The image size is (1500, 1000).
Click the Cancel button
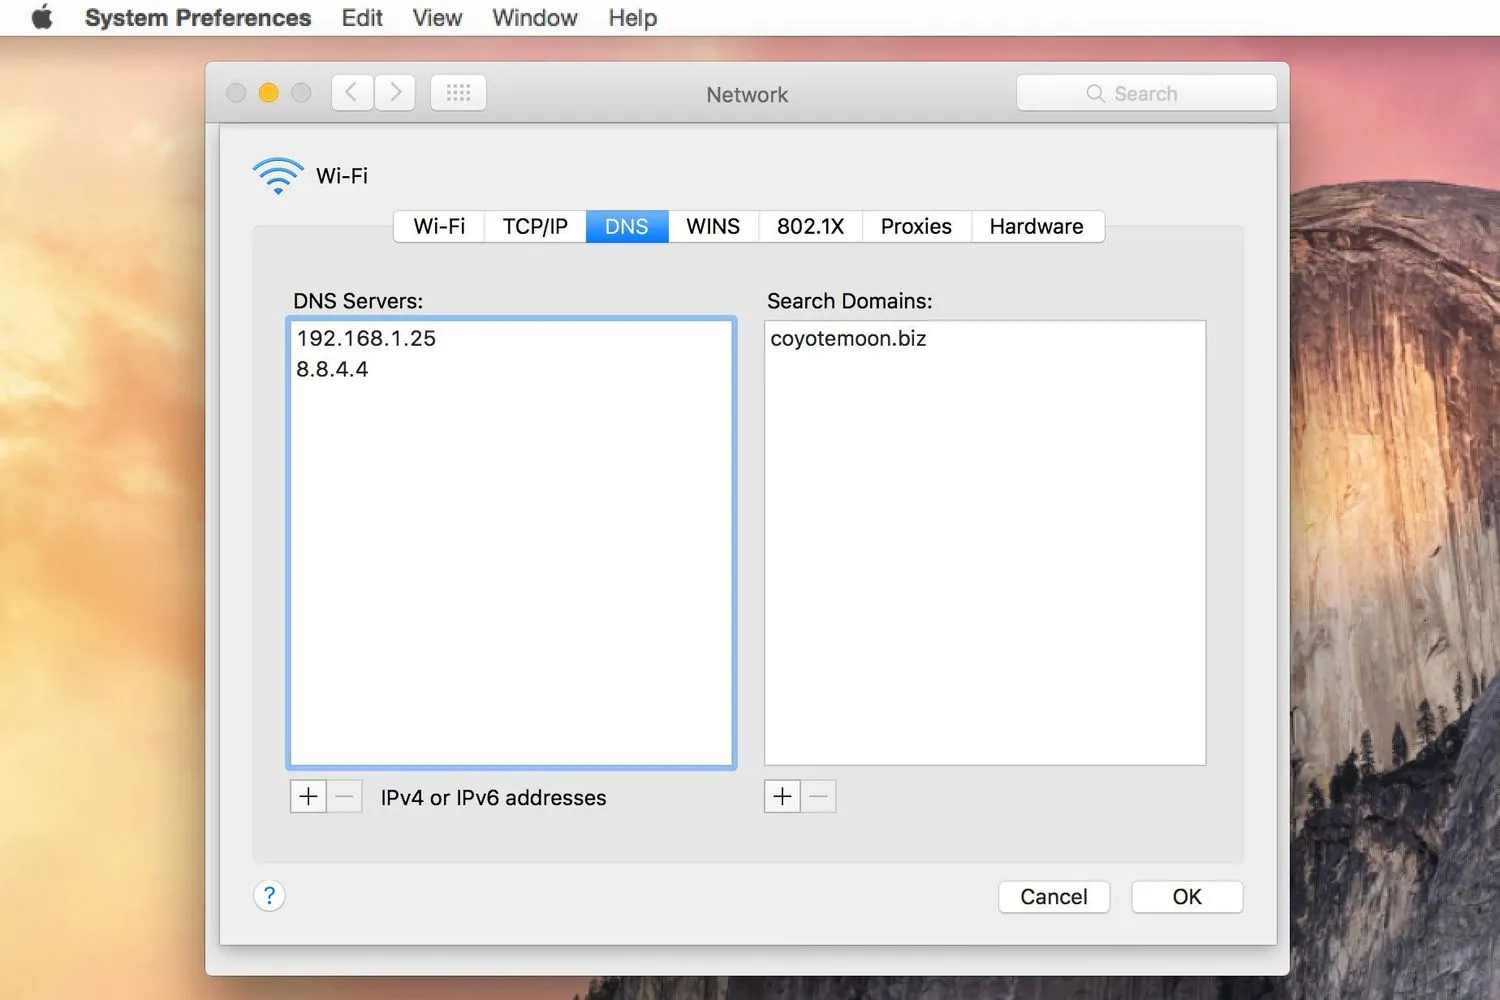(1054, 897)
